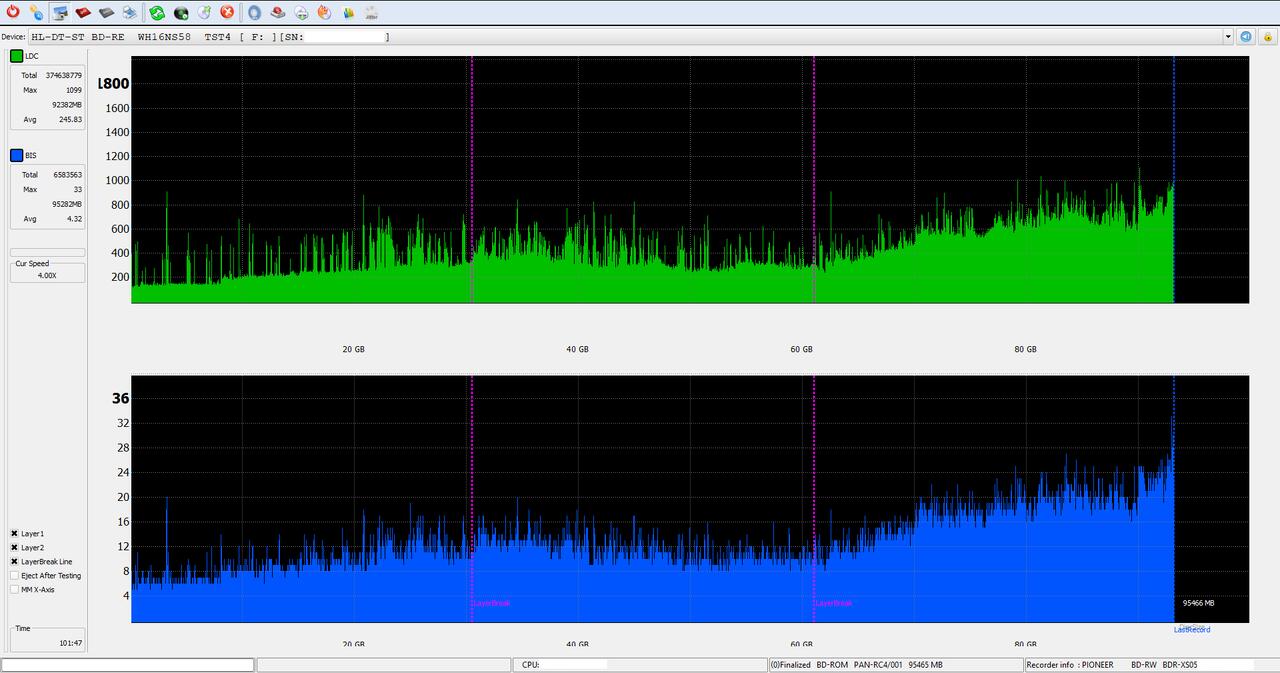1280x673 pixels.
Task: Click the PAN-RC4/001 media ID in status bar
Action: coord(878,665)
